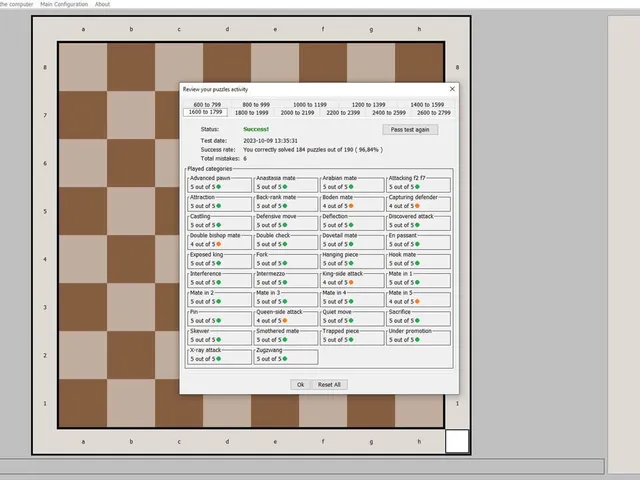Switch to the 2200 to 2399 tab
The width and height of the screenshot is (640, 480).
click(343, 113)
